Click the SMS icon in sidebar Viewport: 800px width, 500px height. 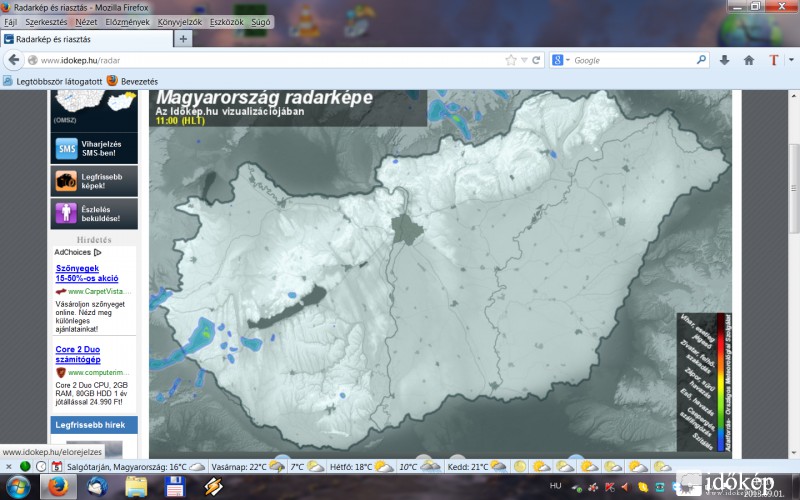click(67, 148)
